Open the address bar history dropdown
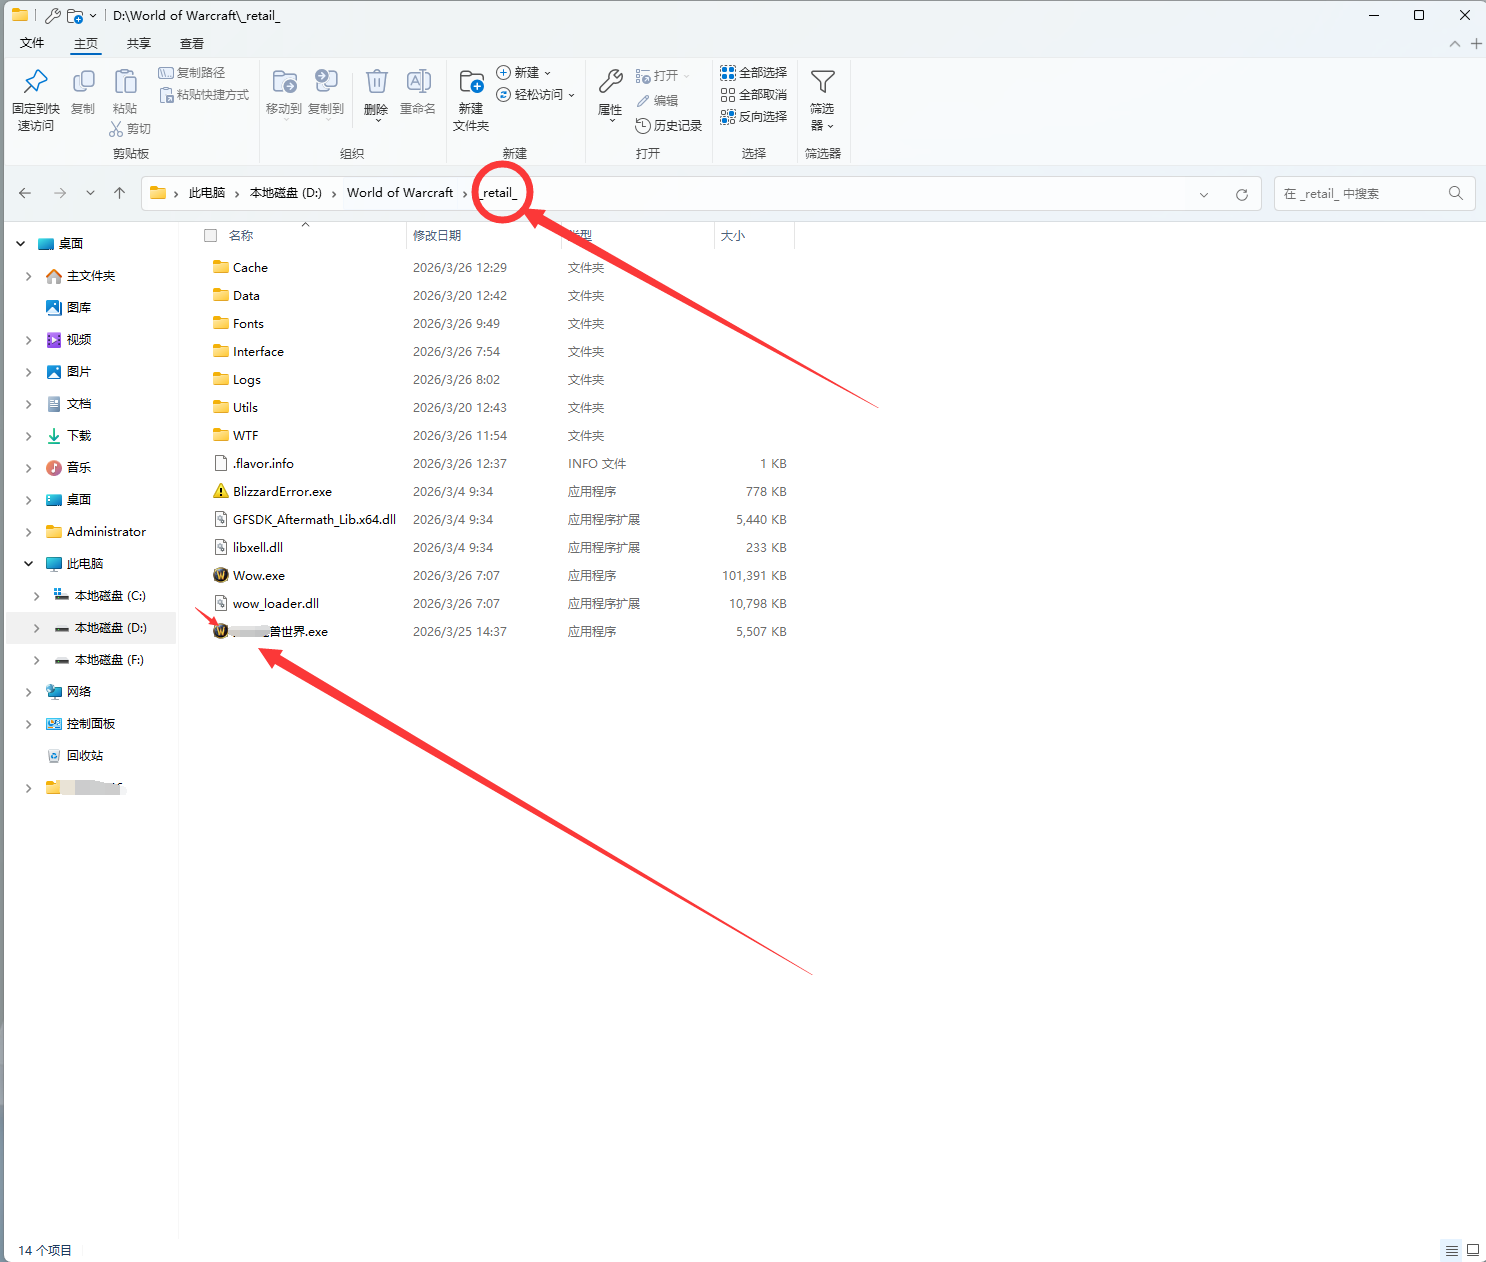 click(x=1204, y=194)
